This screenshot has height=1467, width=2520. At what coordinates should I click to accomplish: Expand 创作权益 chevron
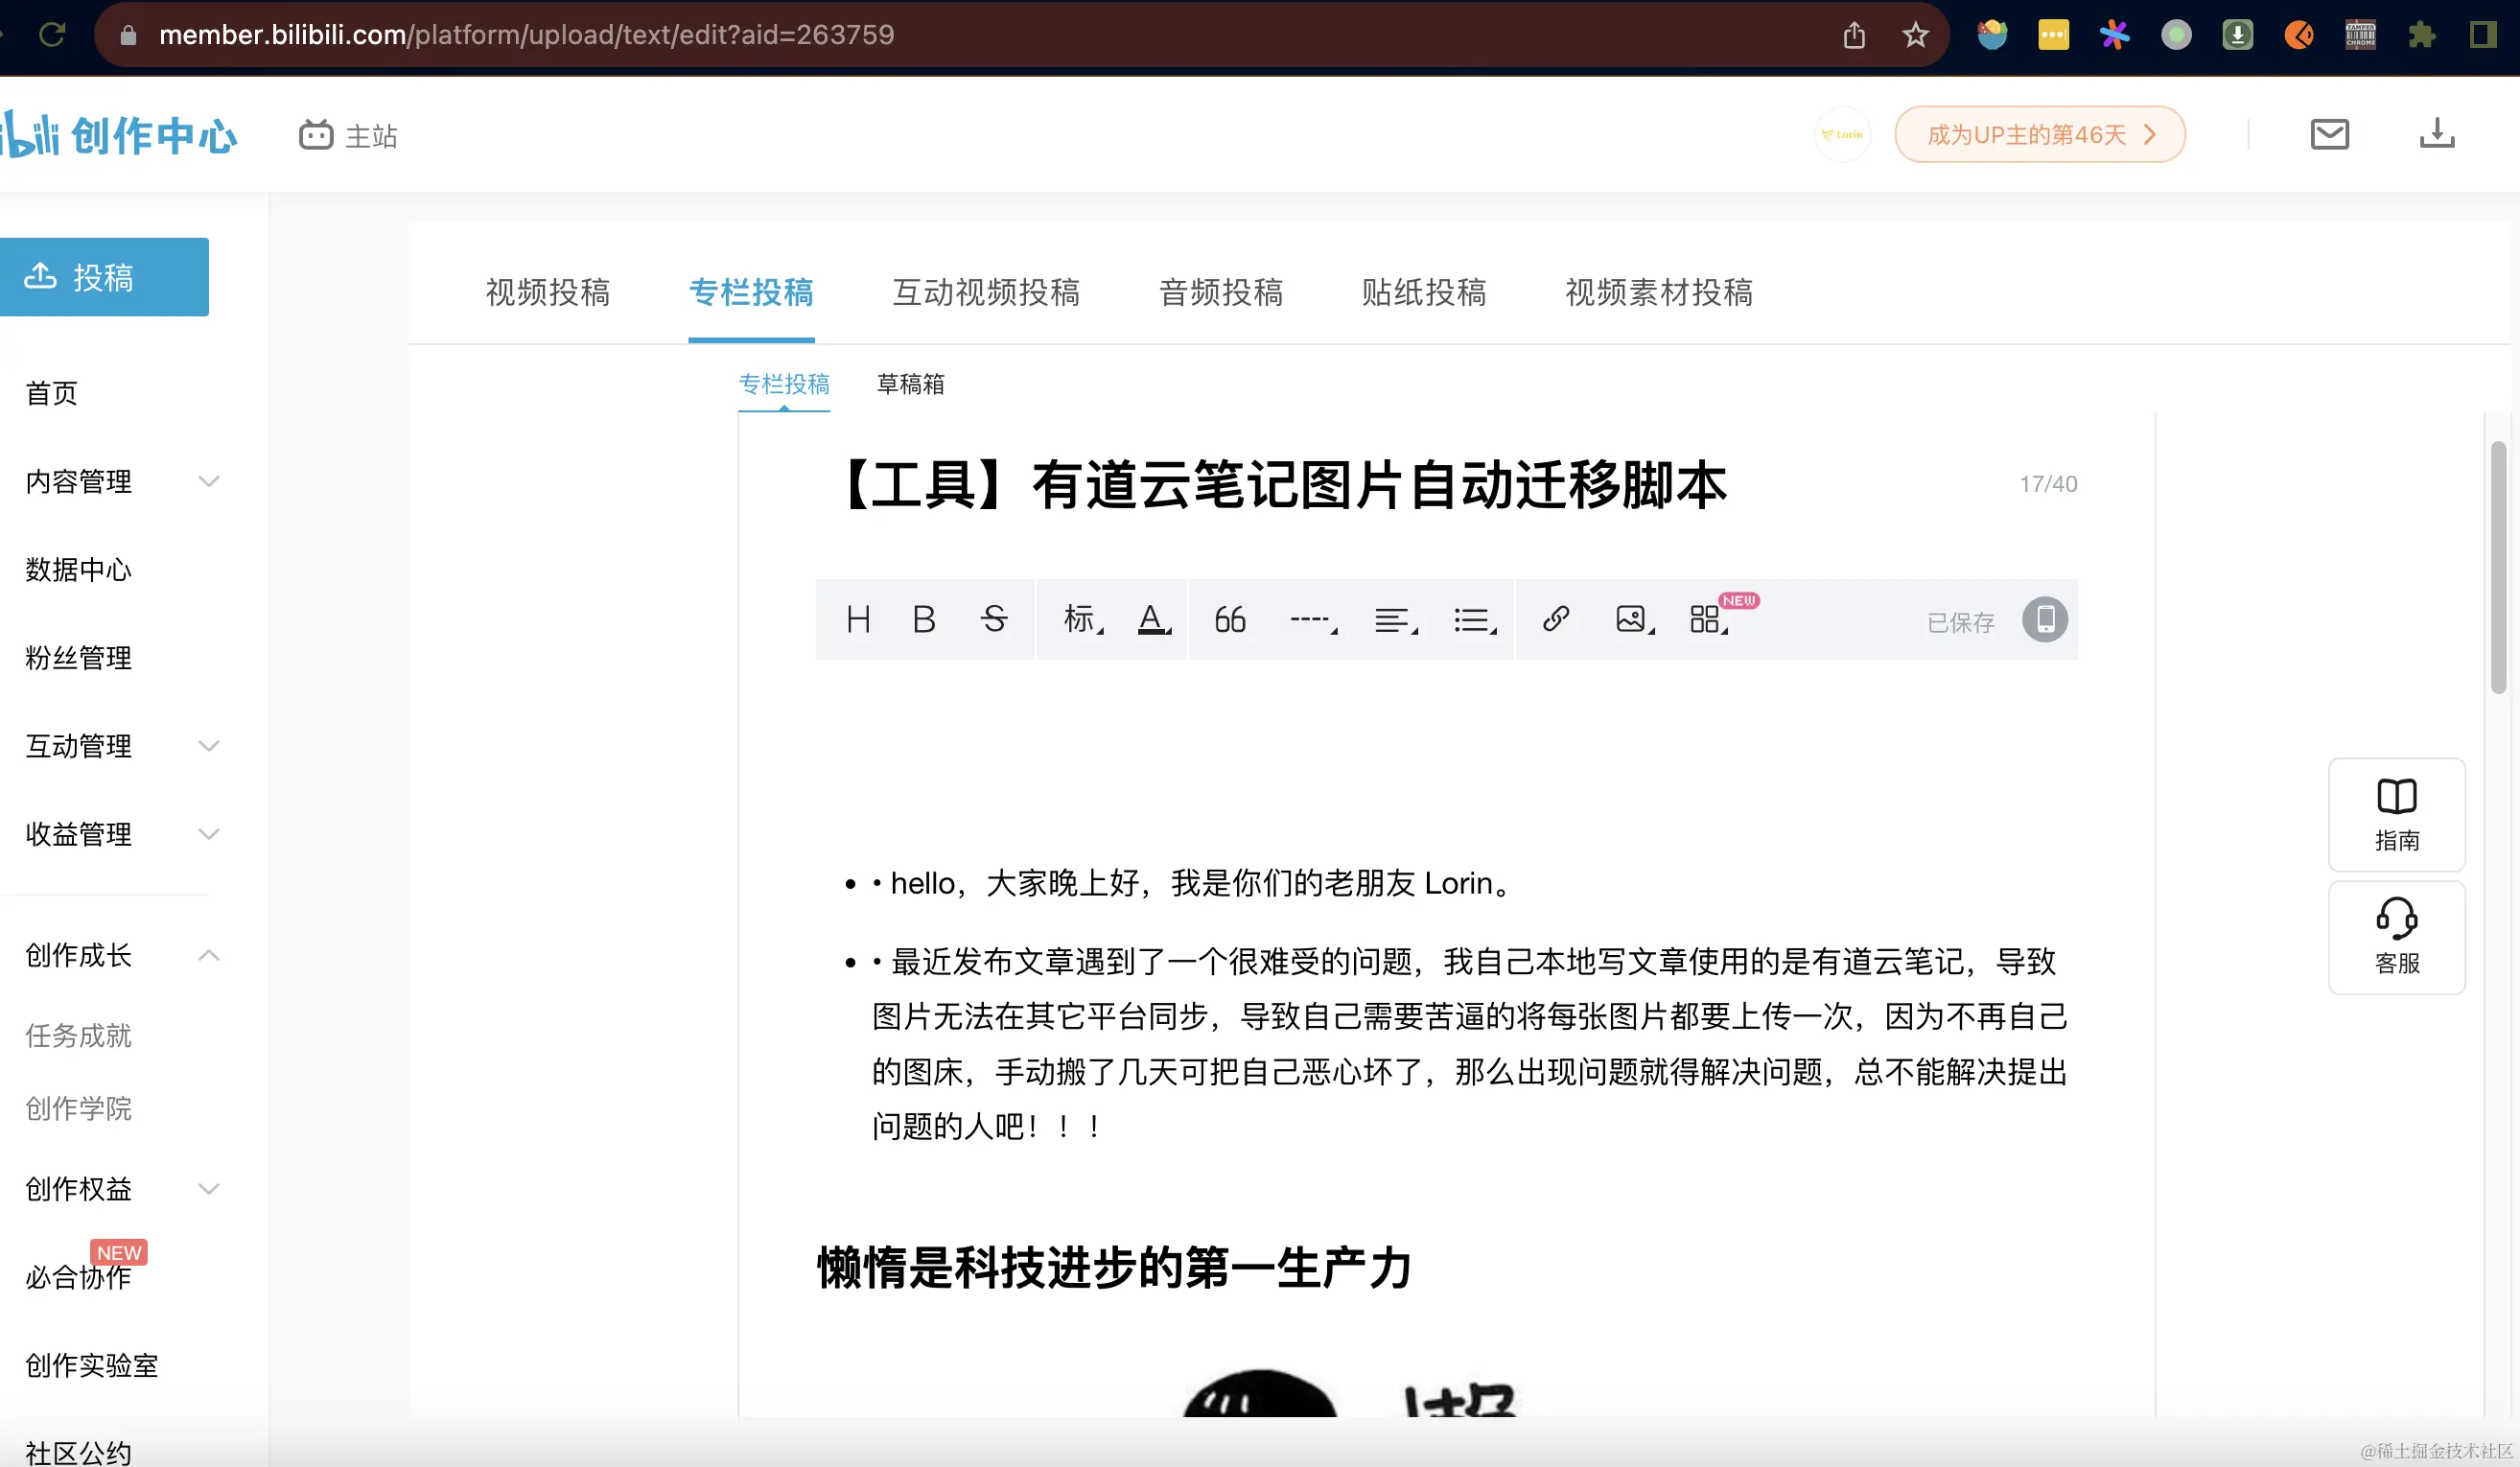pyautogui.click(x=209, y=1189)
